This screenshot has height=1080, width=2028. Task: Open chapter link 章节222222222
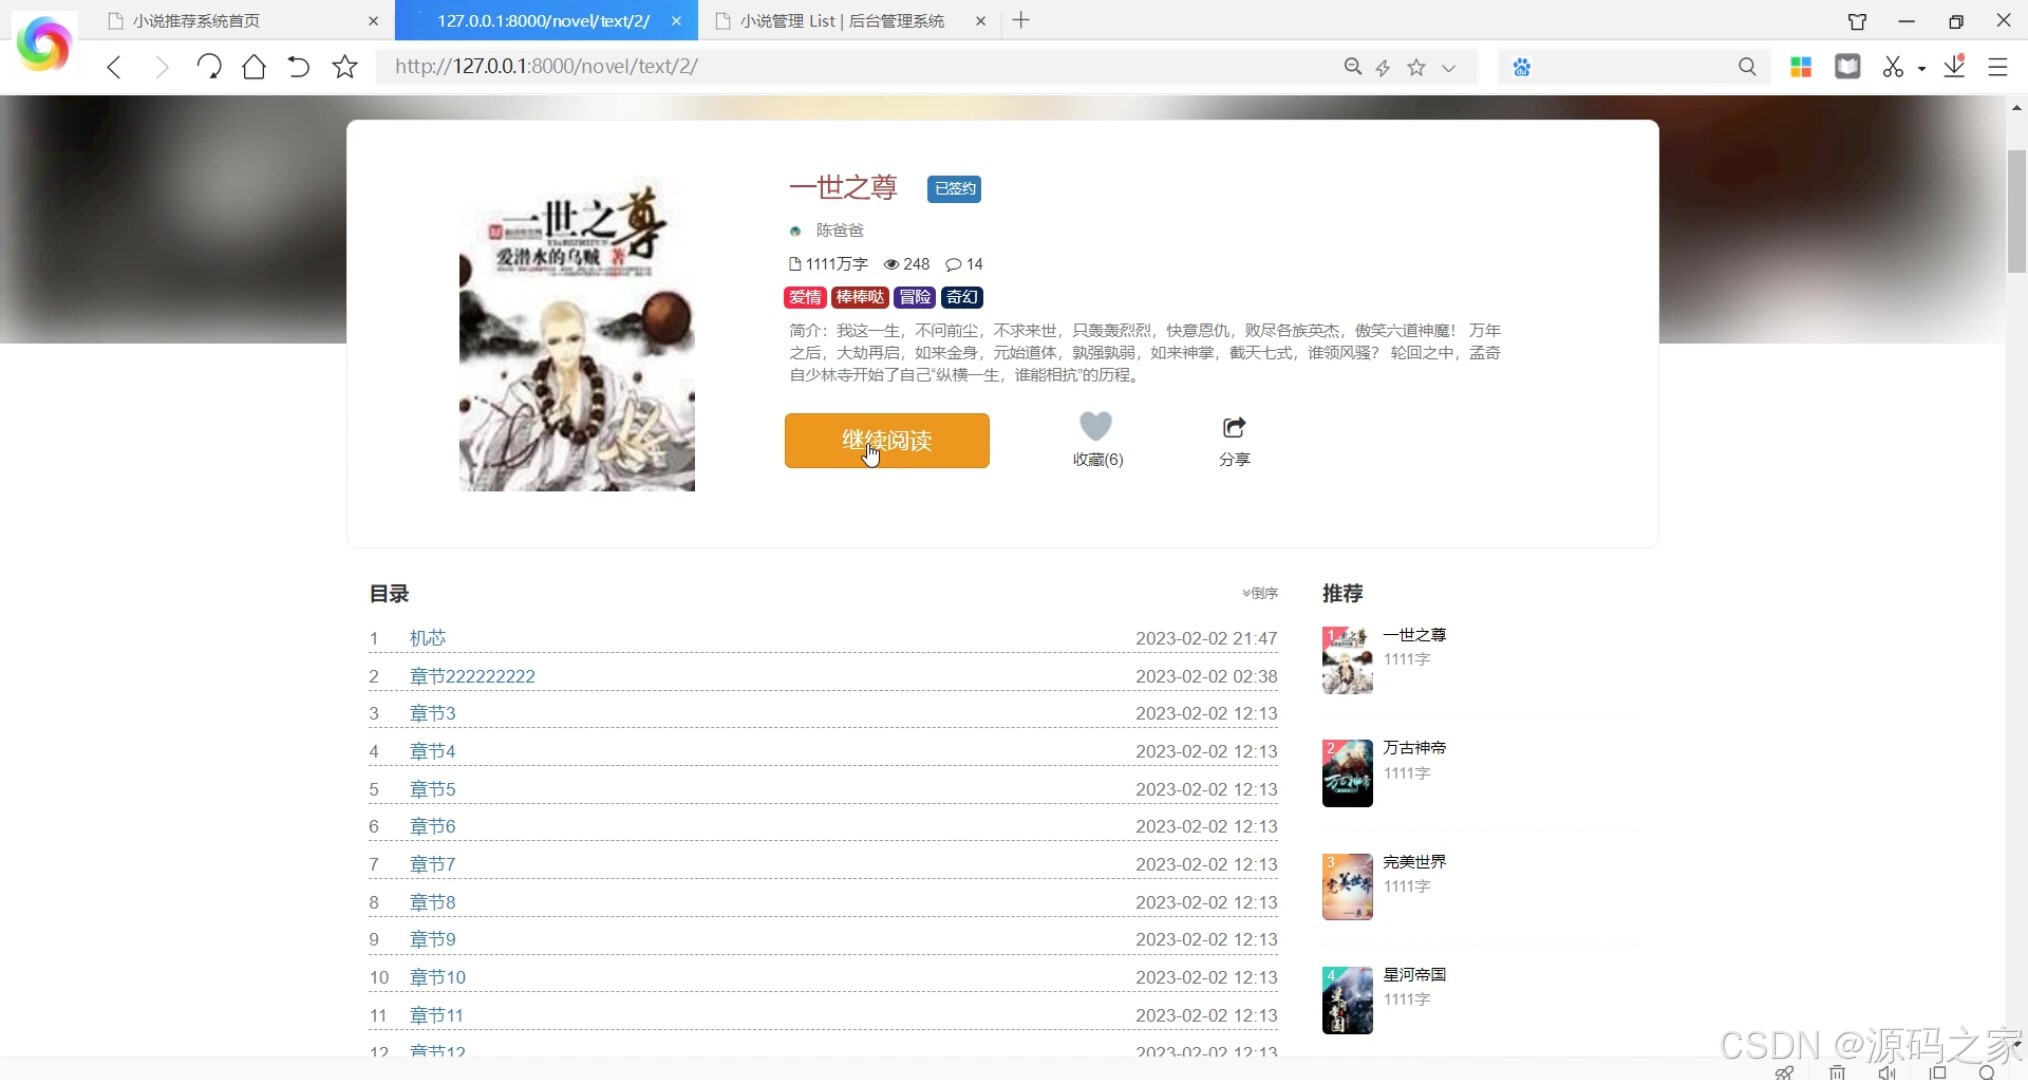472,676
